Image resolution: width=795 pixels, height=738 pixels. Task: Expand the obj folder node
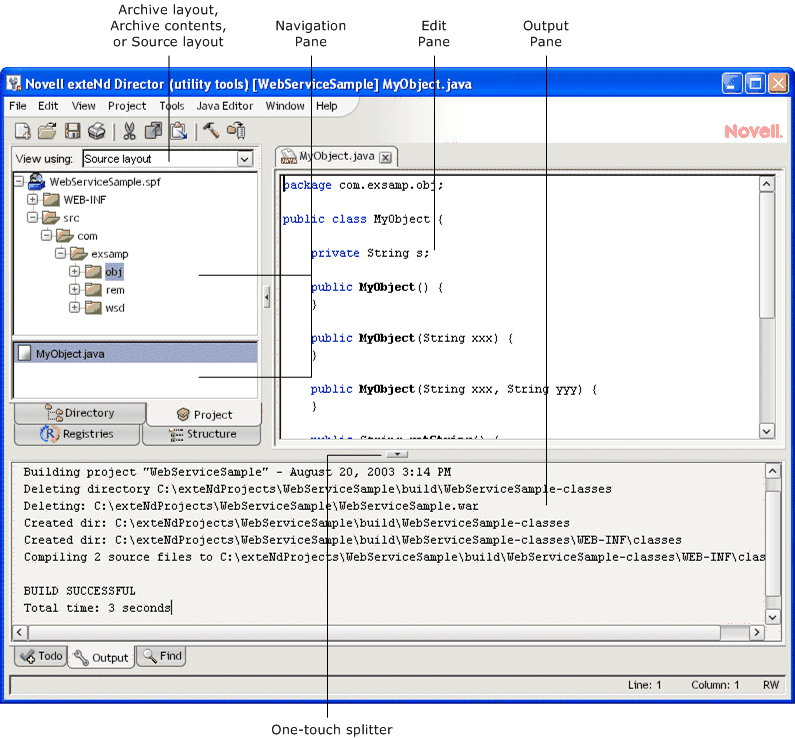pos(75,271)
